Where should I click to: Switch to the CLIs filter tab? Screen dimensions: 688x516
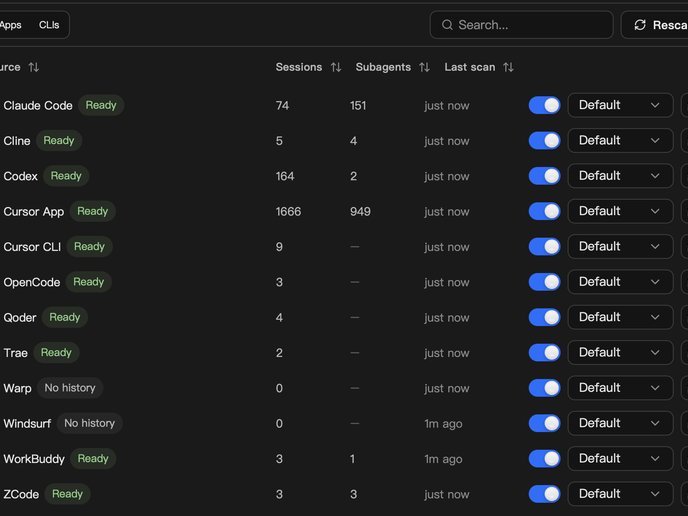pyautogui.click(x=49, y=25)
